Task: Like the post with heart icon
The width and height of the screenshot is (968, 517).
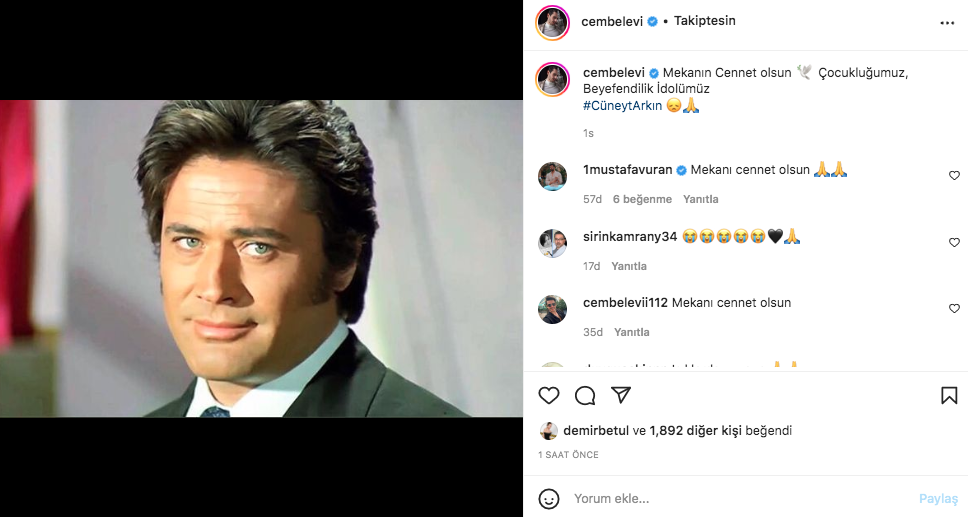Action: click(549, 396)
